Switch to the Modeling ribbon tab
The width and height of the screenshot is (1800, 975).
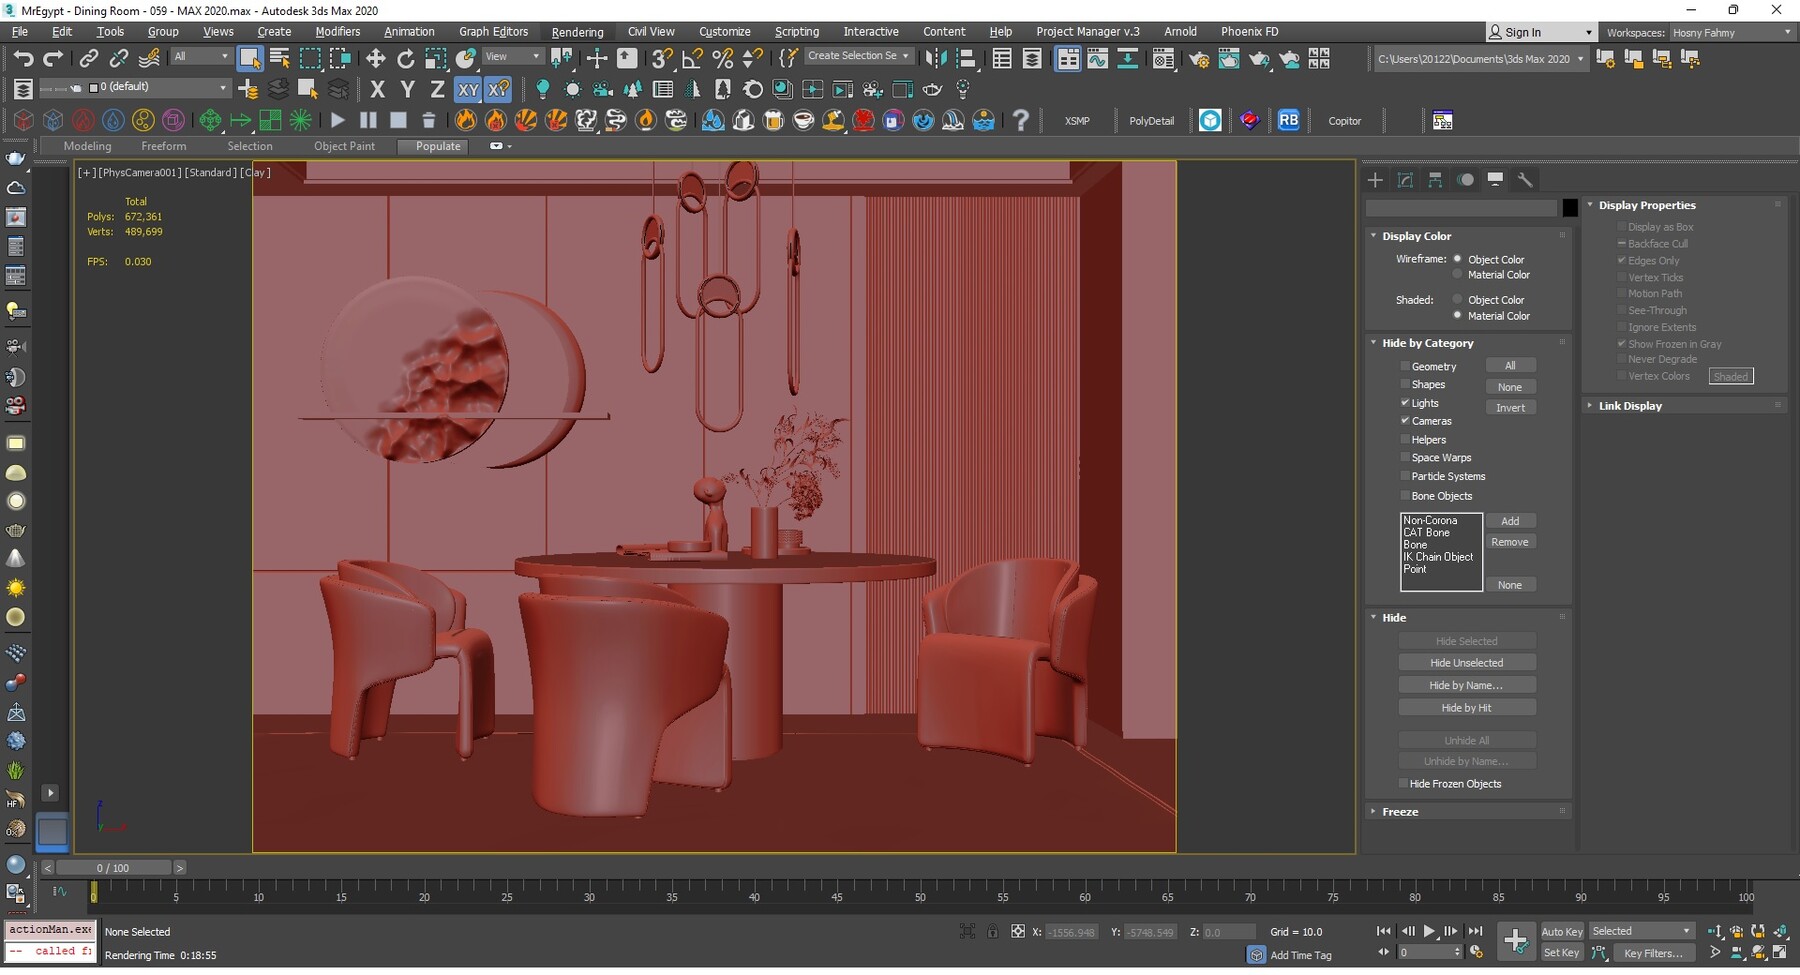pyautogui.click(x=87, y=146)
